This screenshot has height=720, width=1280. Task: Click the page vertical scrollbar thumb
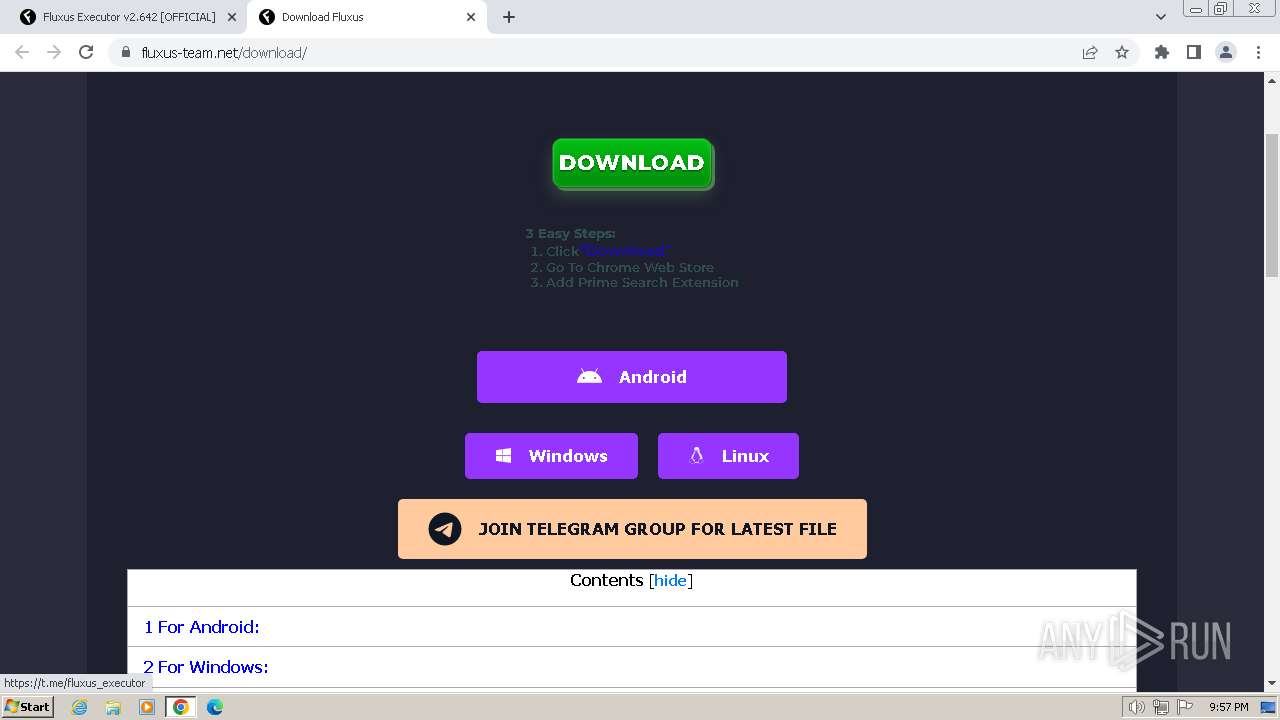(1272, 204)
